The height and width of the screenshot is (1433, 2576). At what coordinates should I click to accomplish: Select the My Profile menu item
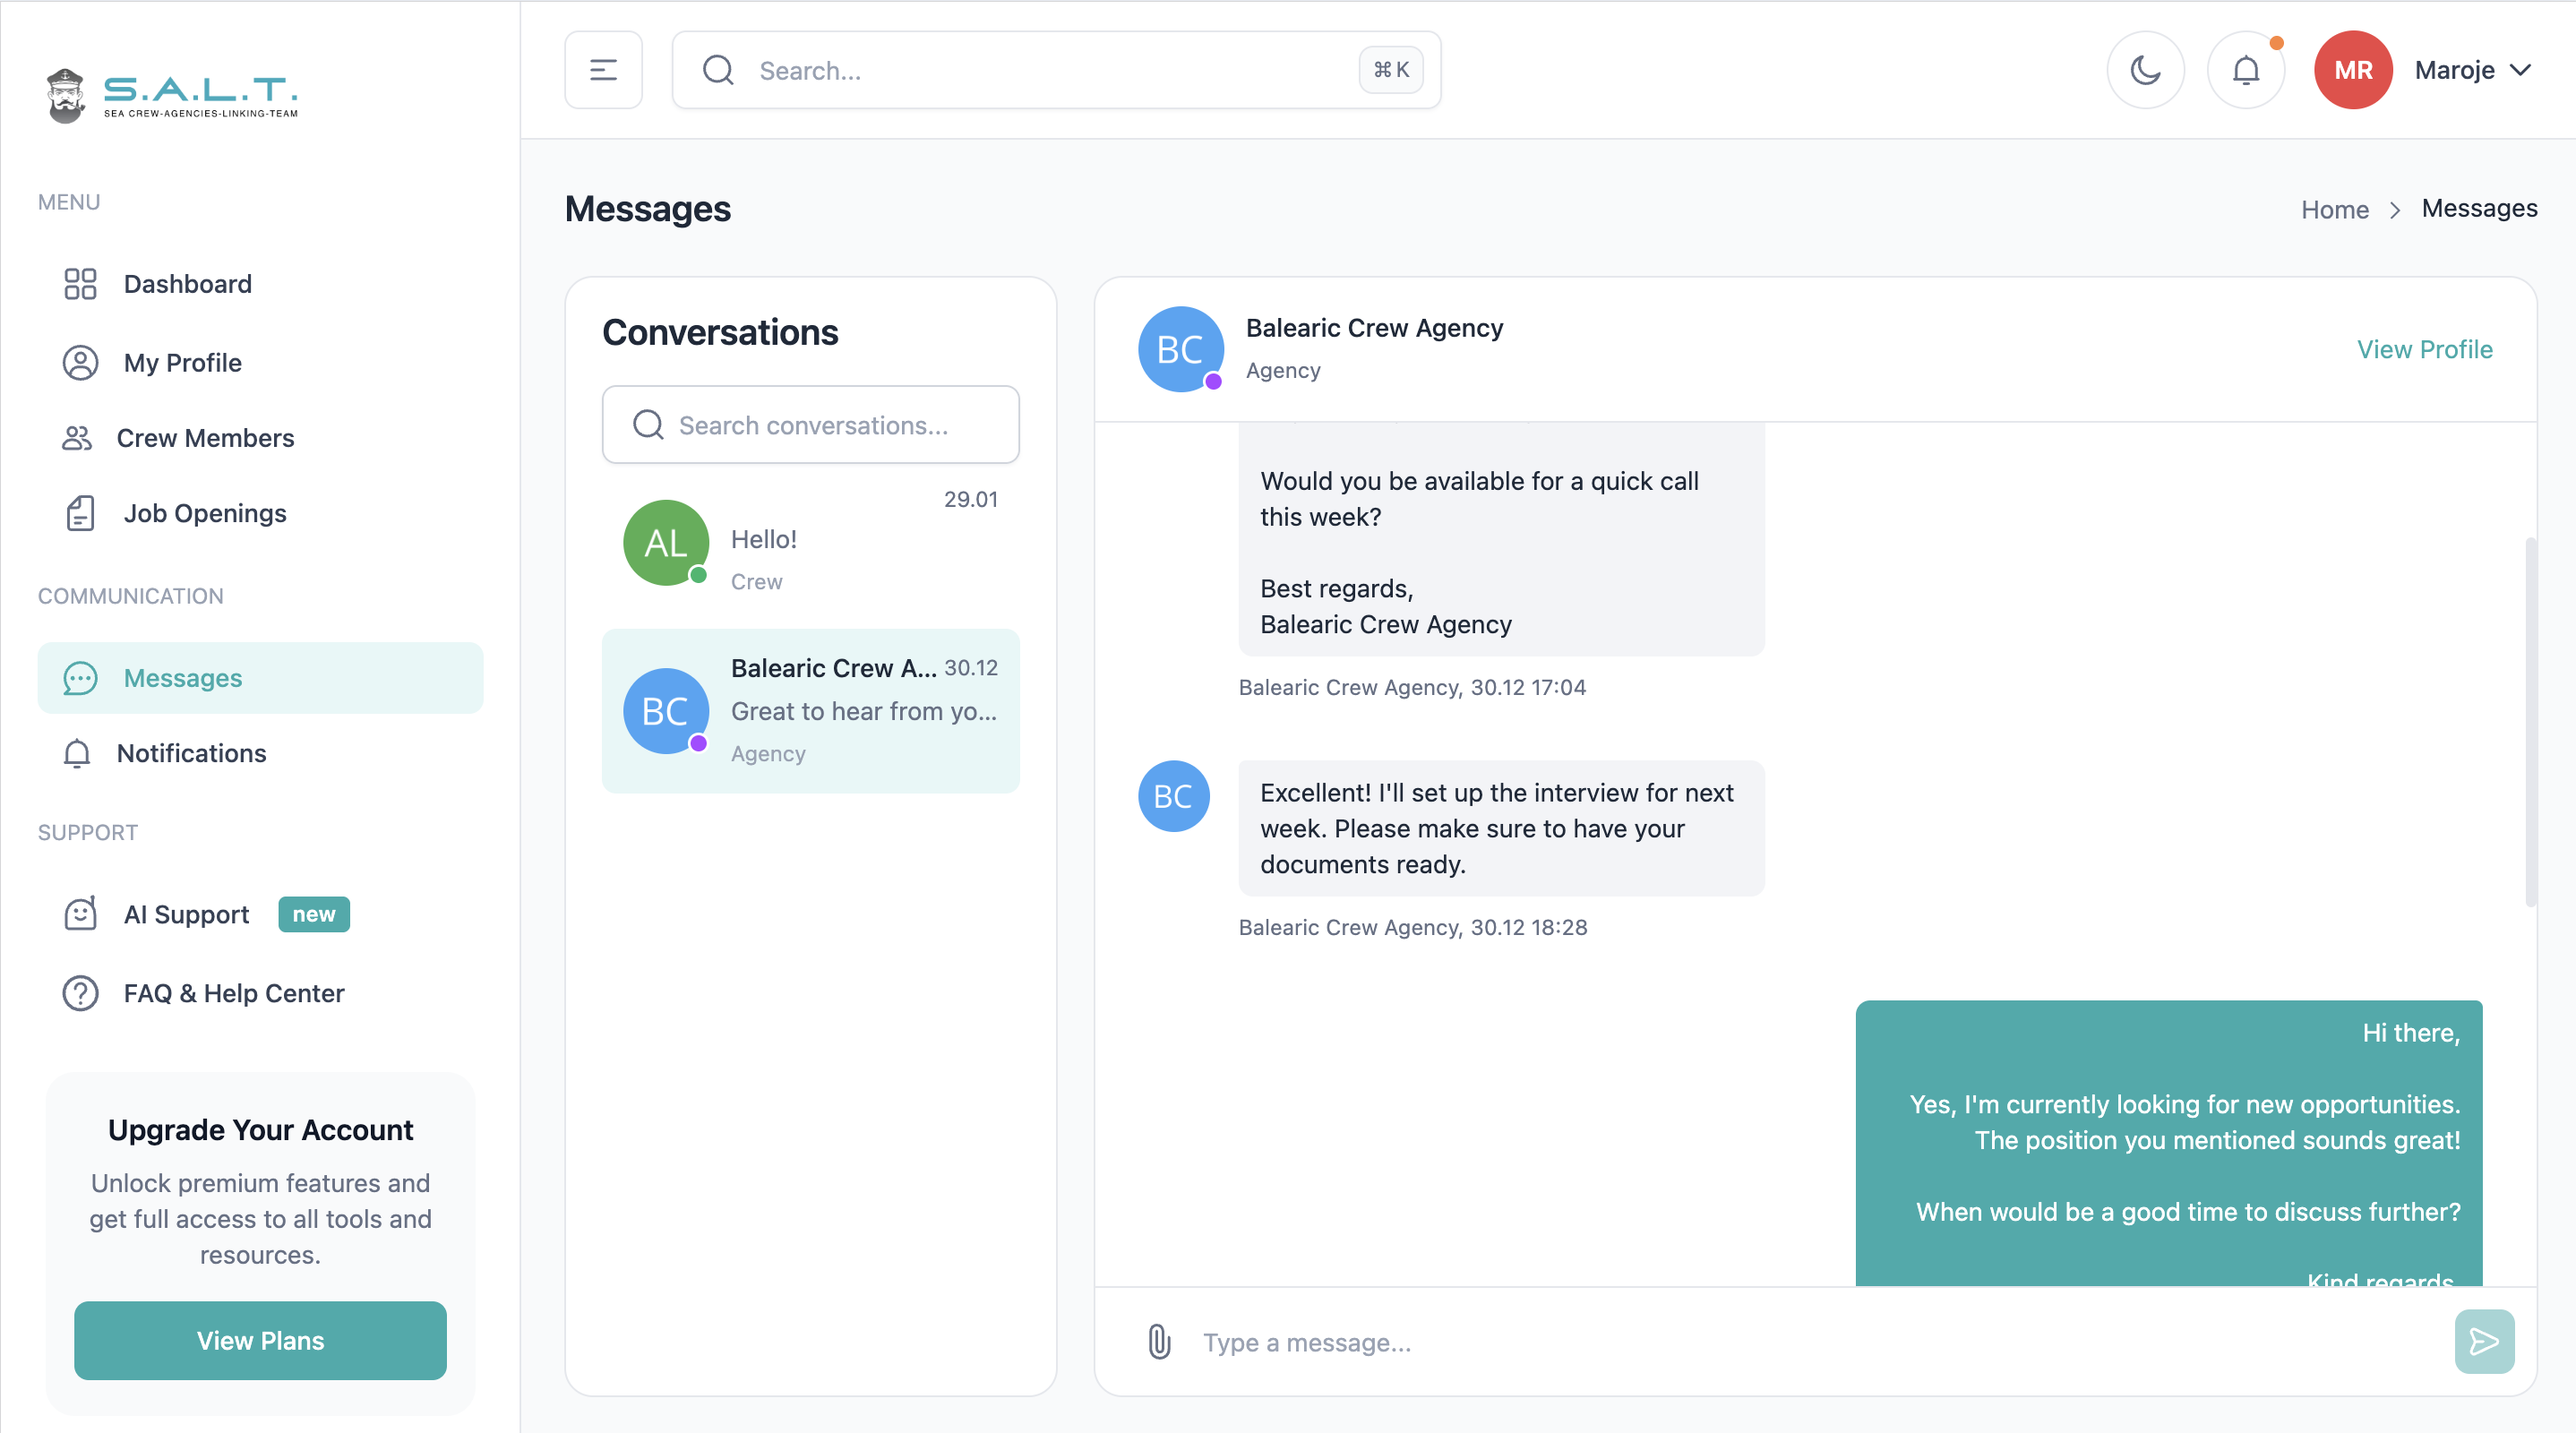point(182,363)
